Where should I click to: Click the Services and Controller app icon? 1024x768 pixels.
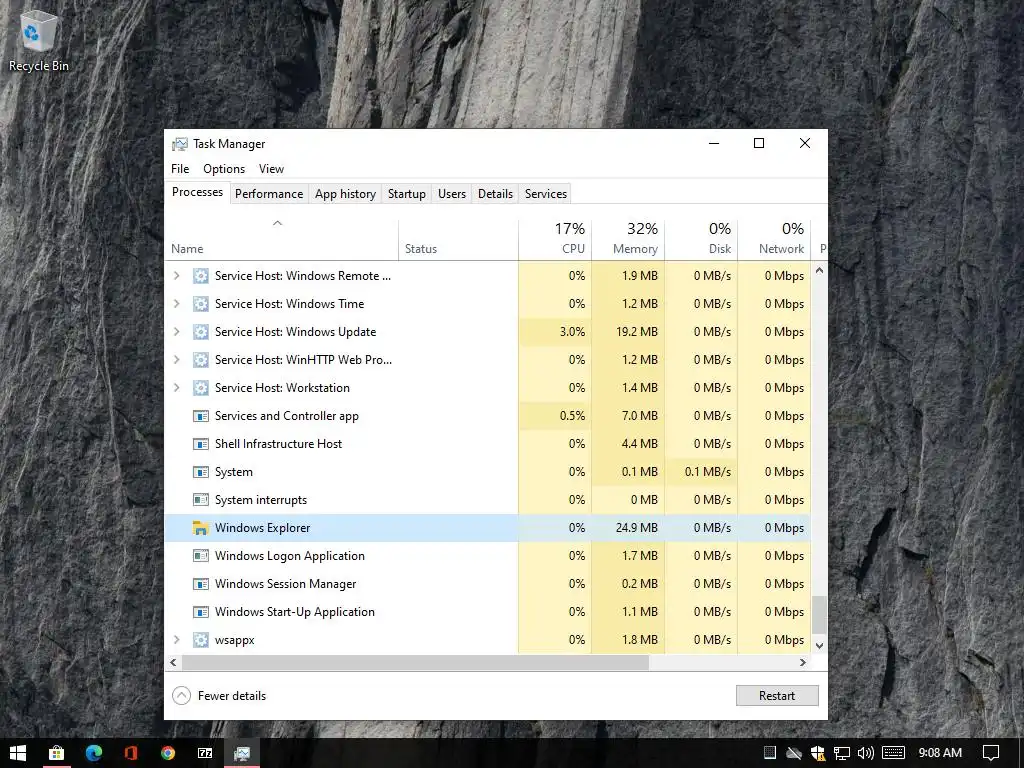200,416
